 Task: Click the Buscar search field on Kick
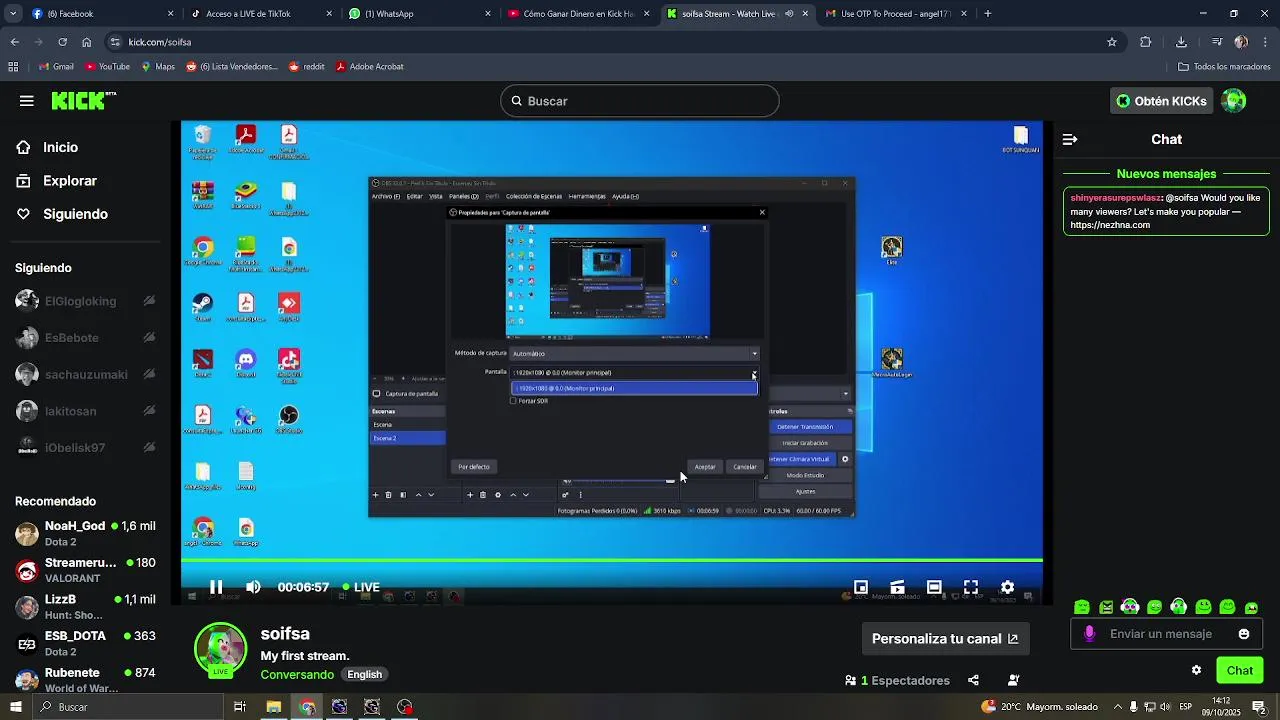pos(640,101)
